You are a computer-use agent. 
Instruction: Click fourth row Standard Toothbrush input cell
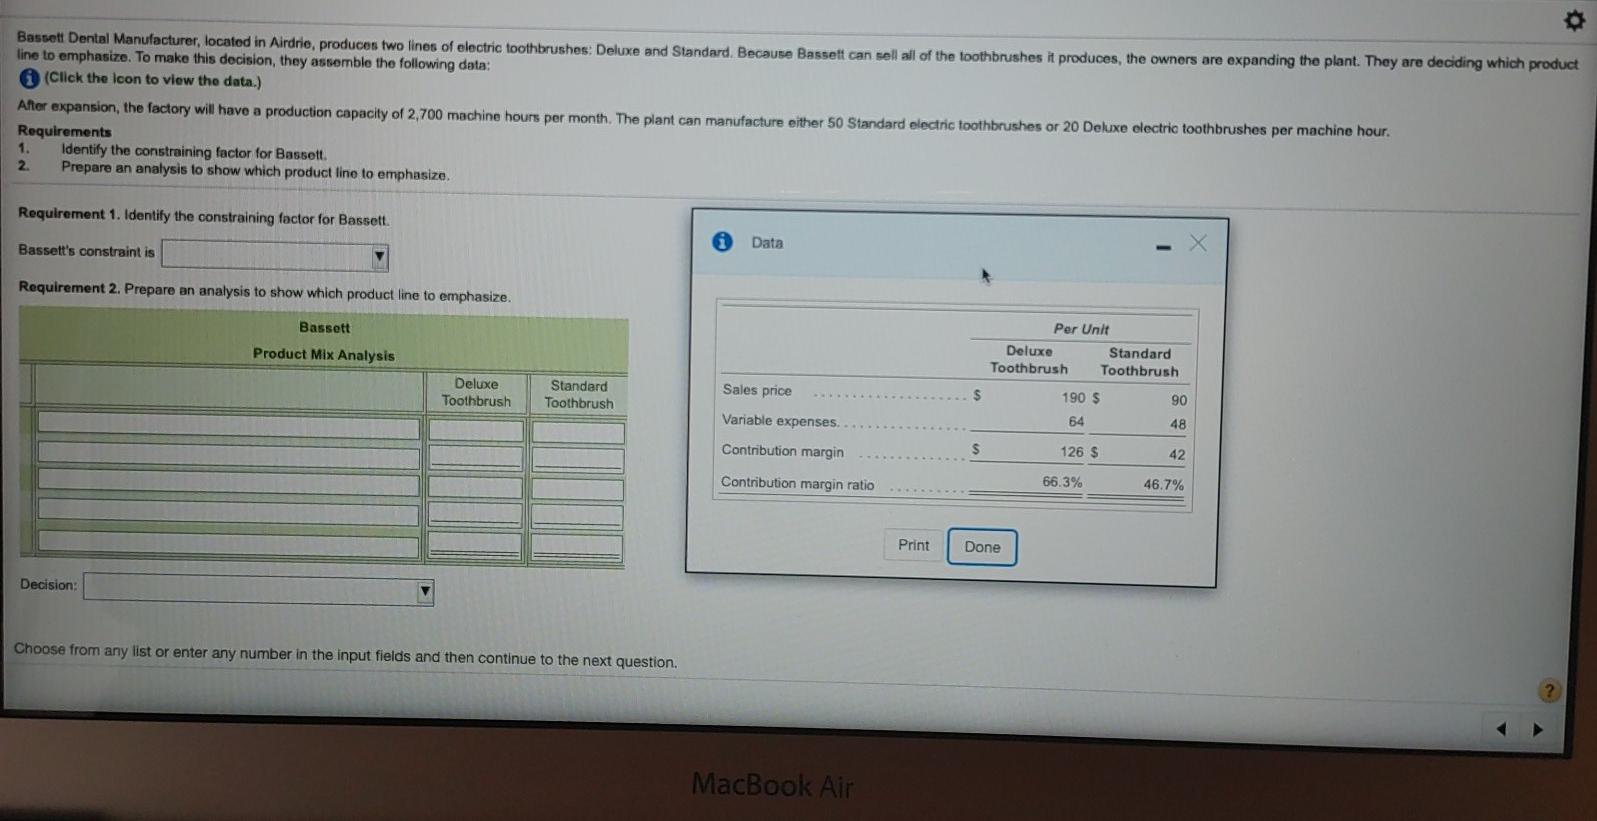pos(578,518)
